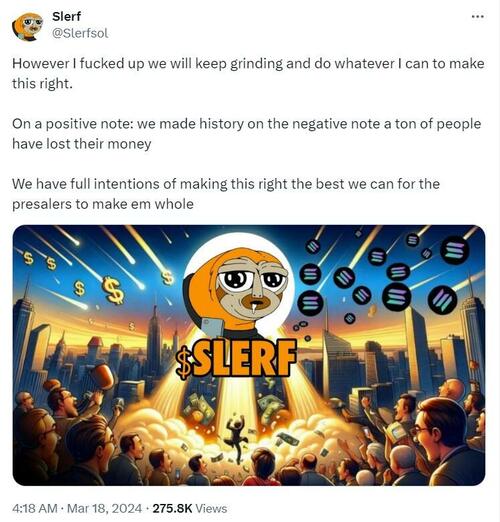Open the @Slerfsol handle link
500x522 pixels.
[80, 33]
